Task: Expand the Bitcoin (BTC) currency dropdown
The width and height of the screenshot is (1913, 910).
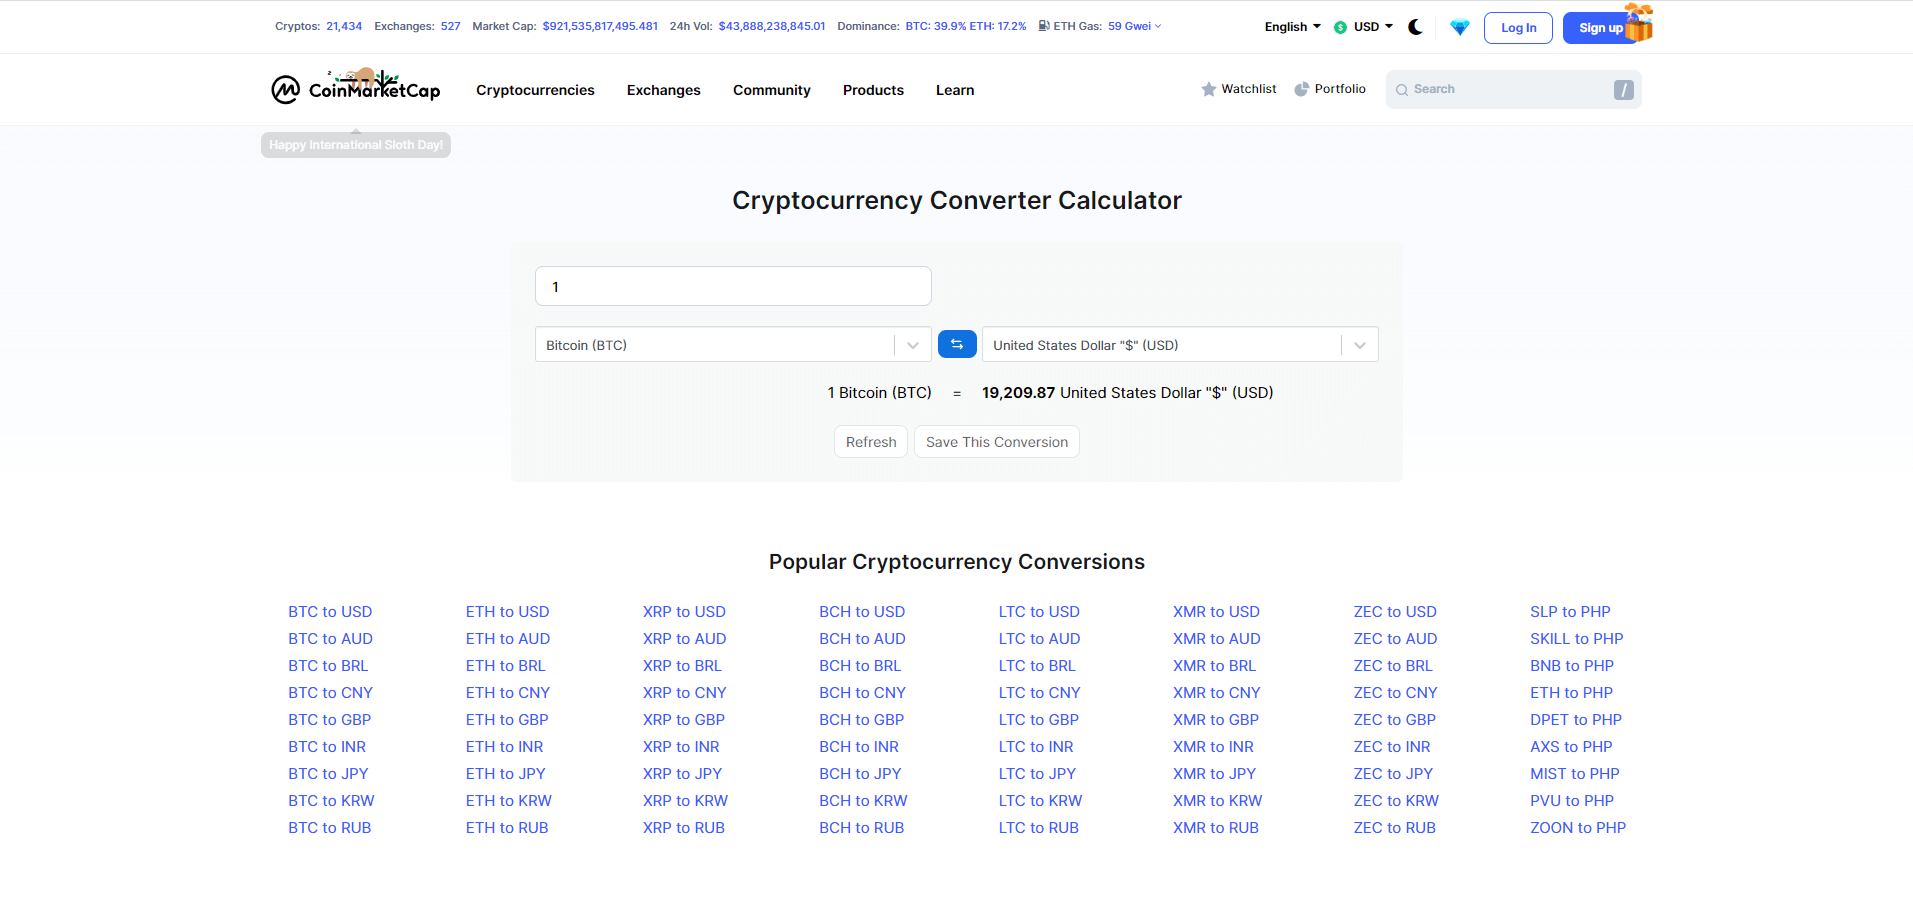Action: point(911,344)
